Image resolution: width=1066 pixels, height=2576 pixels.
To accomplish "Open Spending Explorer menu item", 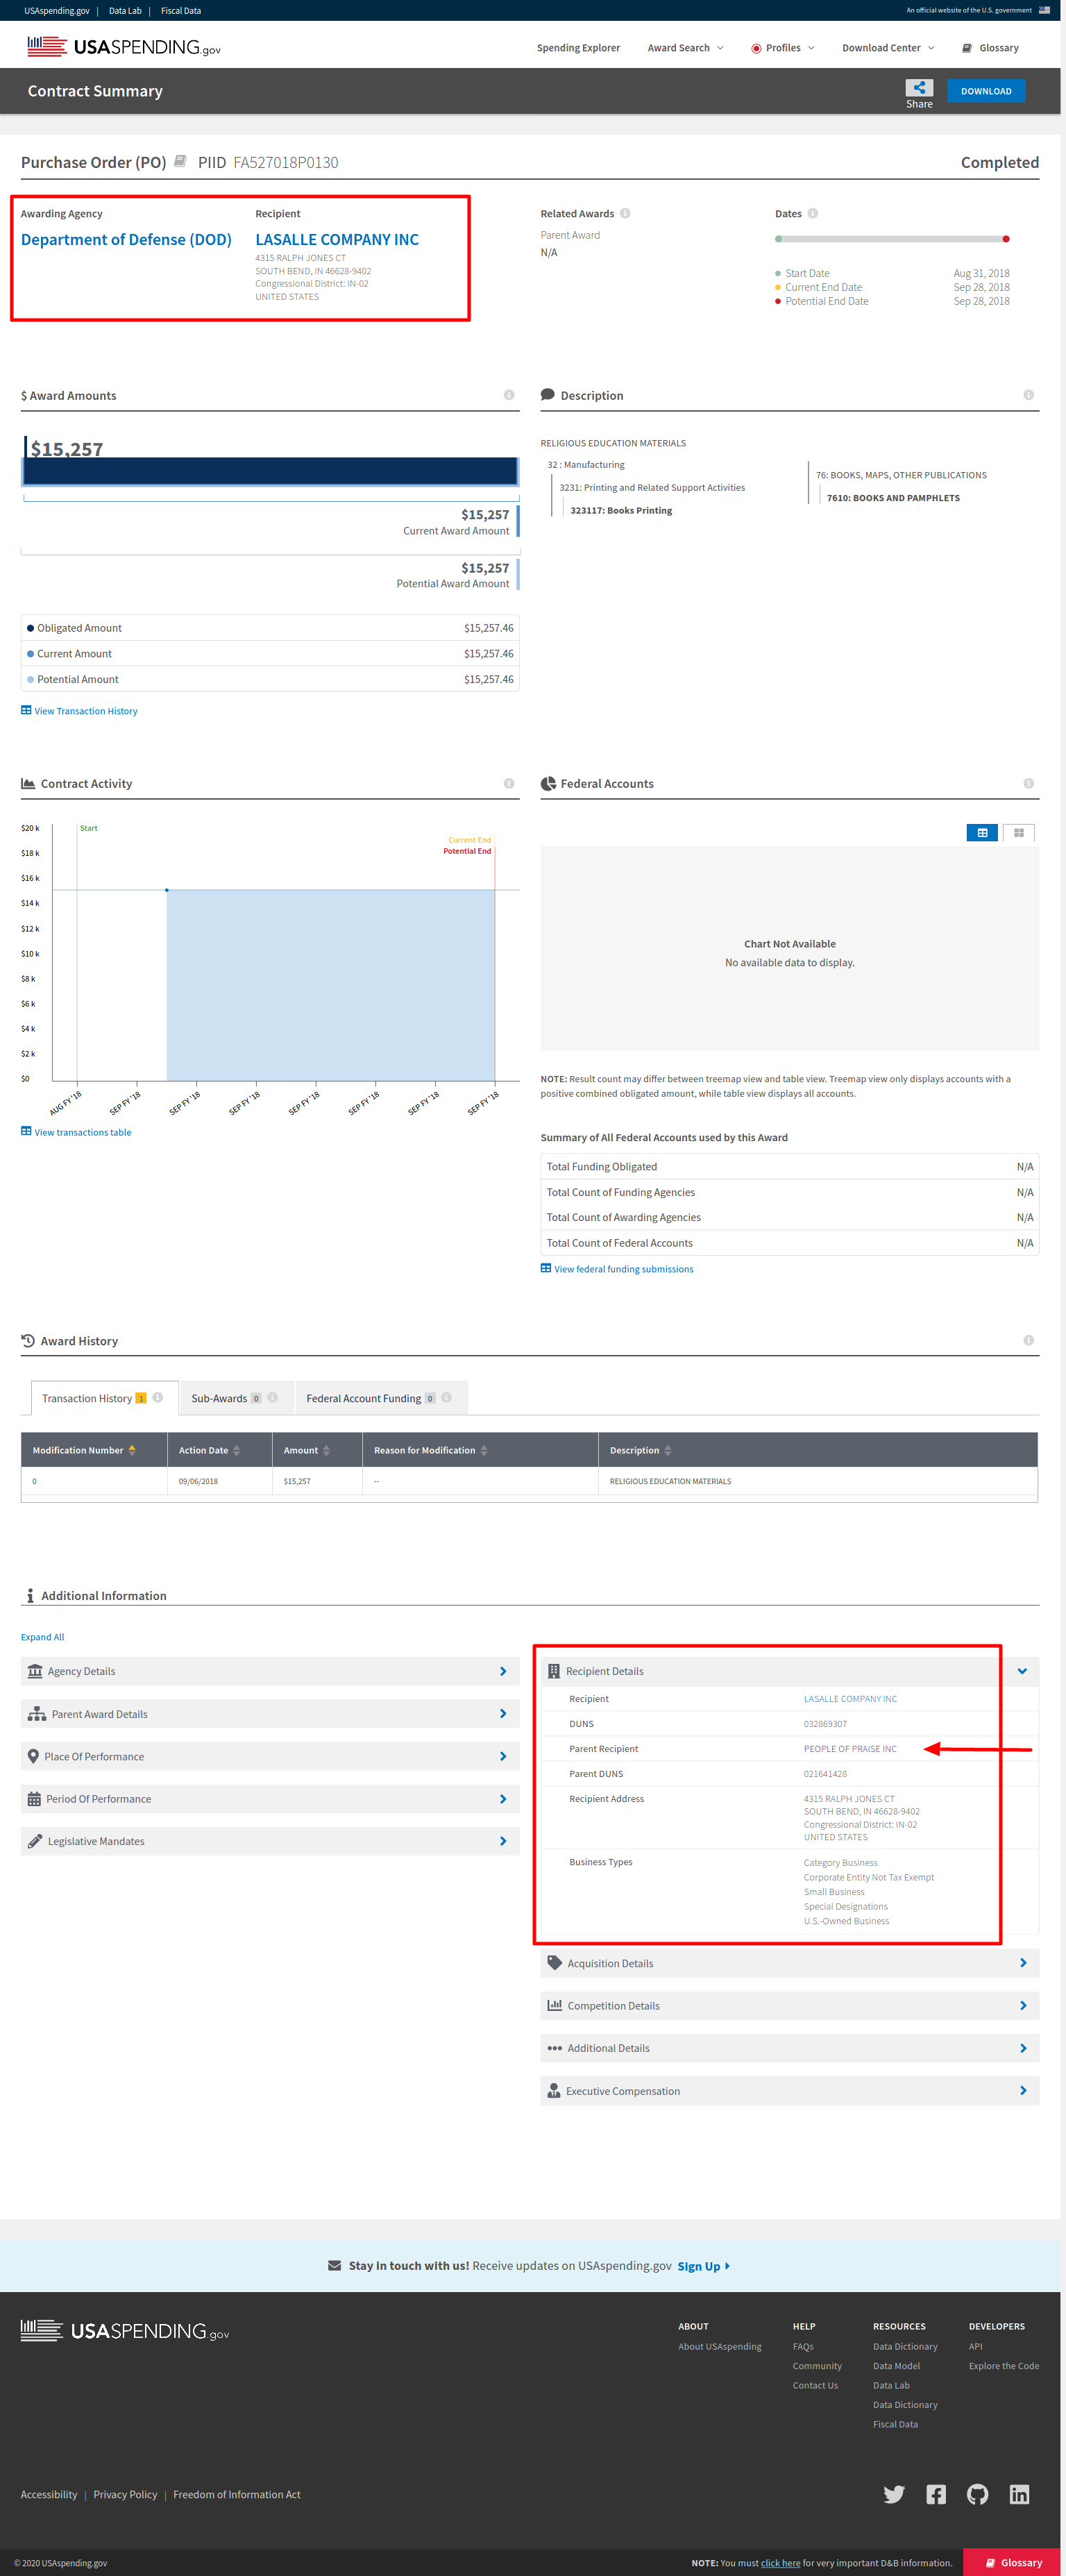I will [x=578, y=48].
